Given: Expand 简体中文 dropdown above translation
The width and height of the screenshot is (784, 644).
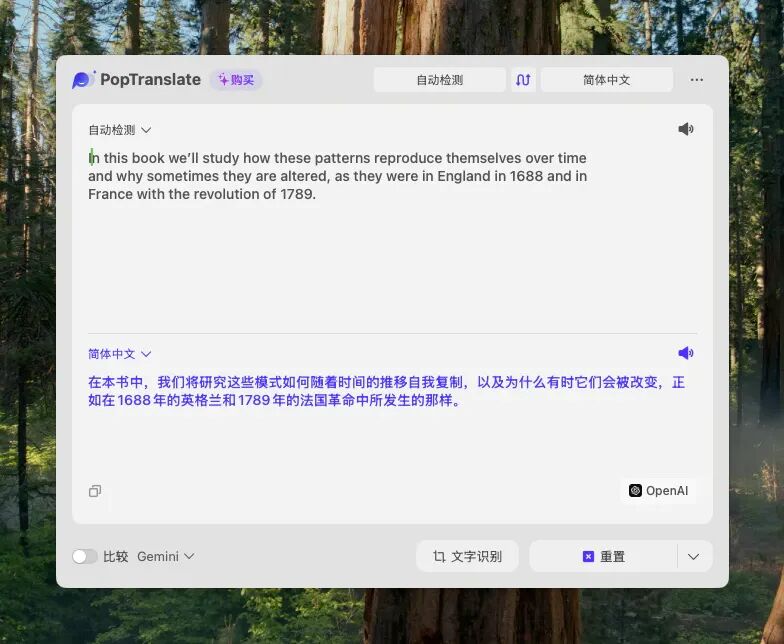Looking at the screenshot, I should (120, 354).
